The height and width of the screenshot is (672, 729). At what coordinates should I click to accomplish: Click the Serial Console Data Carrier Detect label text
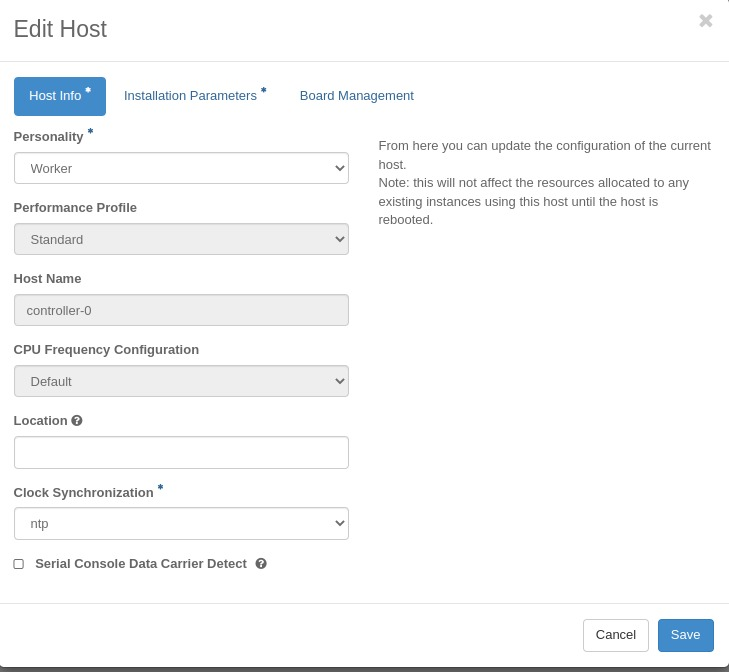coord(140,564)
